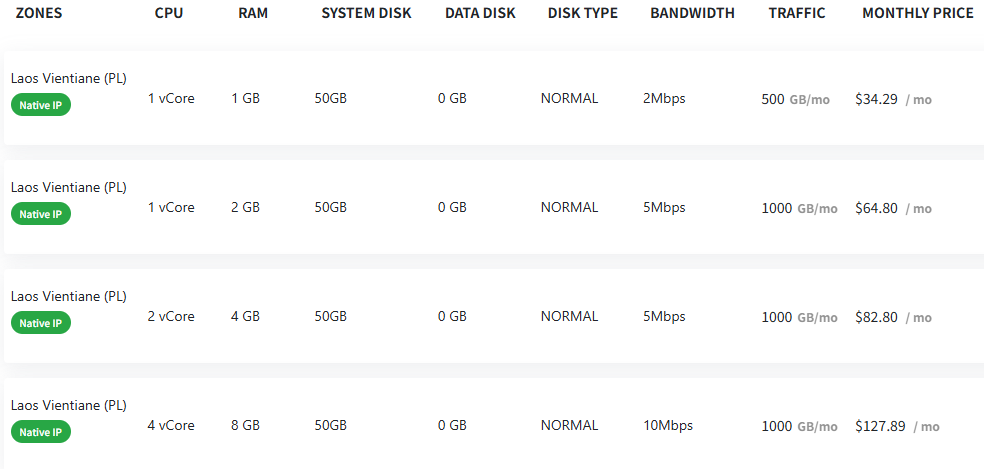Click the Native IP badge on the $82.80 plan
Image resolution: width=984 pixels, height=469 pixels.
41,323
